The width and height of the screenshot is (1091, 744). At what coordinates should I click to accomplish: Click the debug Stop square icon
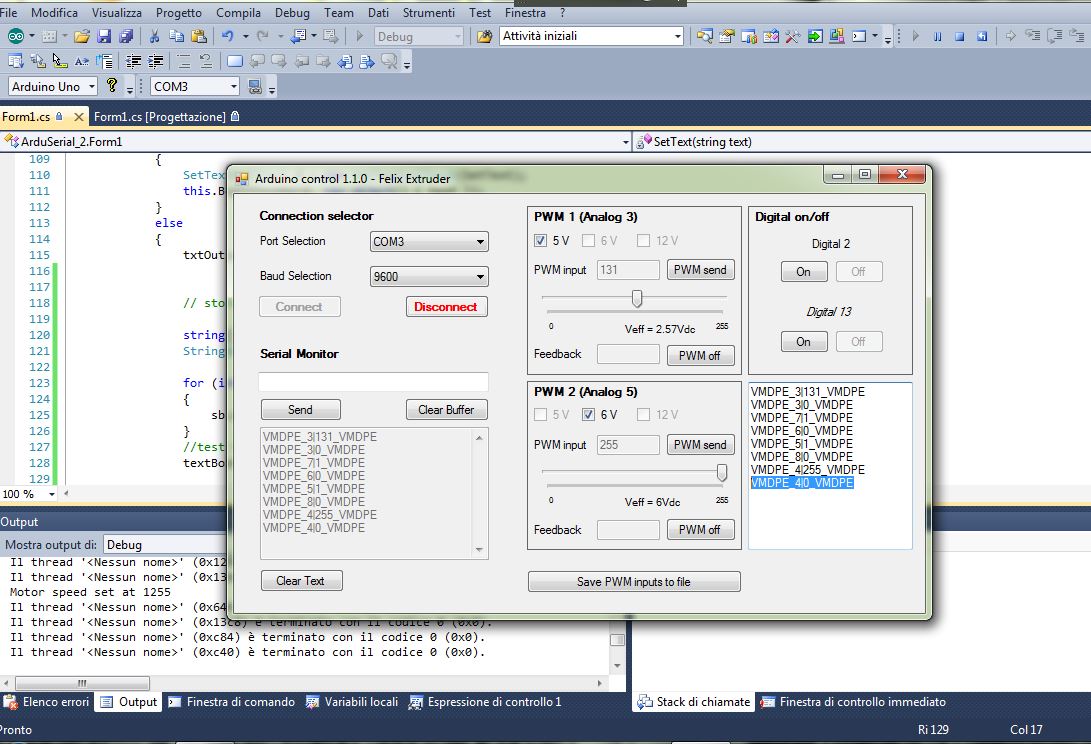pyautogui.click(x=959, y=36)
